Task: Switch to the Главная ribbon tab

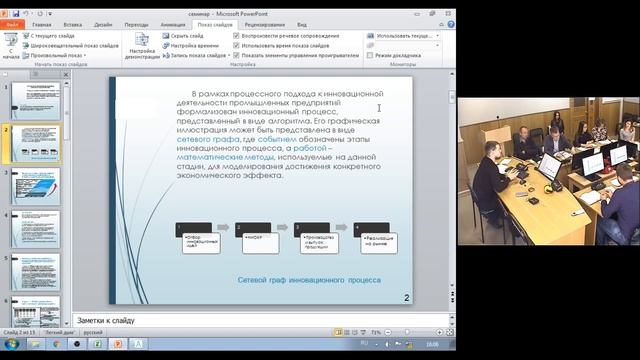Action: coord(42,25)
